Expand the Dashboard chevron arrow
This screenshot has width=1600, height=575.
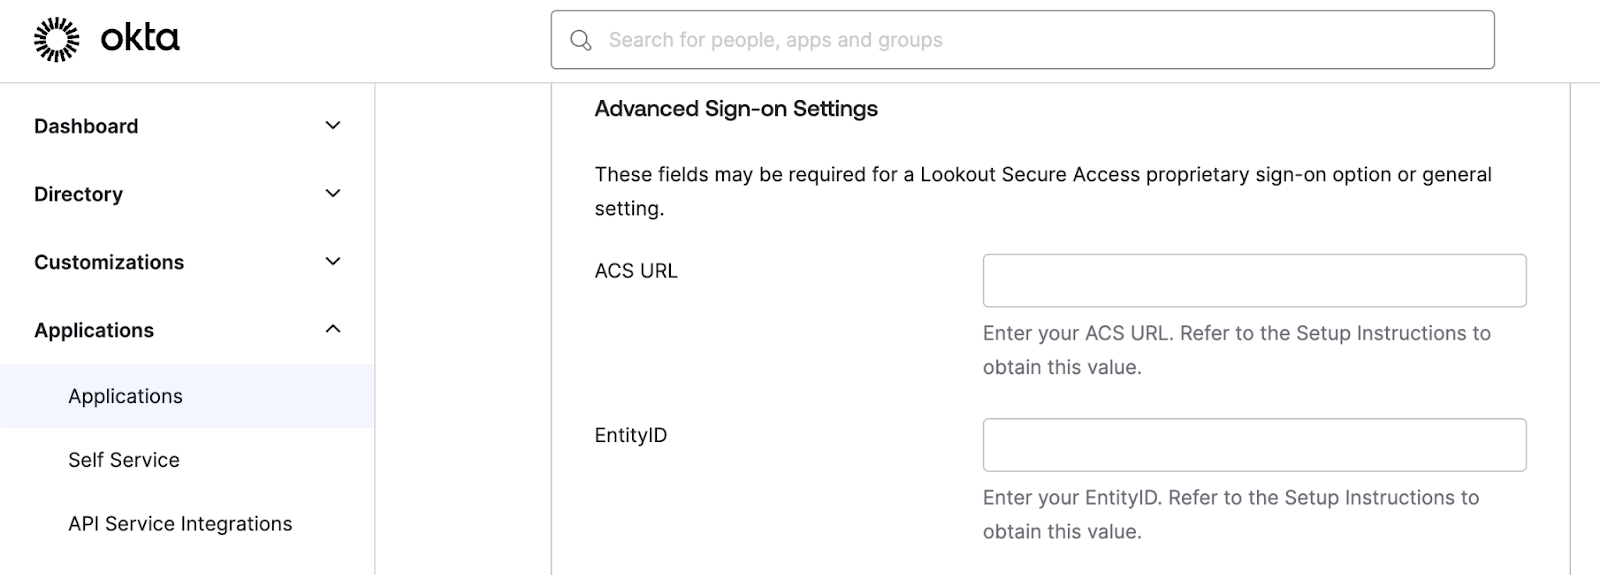tap(333, 126)
